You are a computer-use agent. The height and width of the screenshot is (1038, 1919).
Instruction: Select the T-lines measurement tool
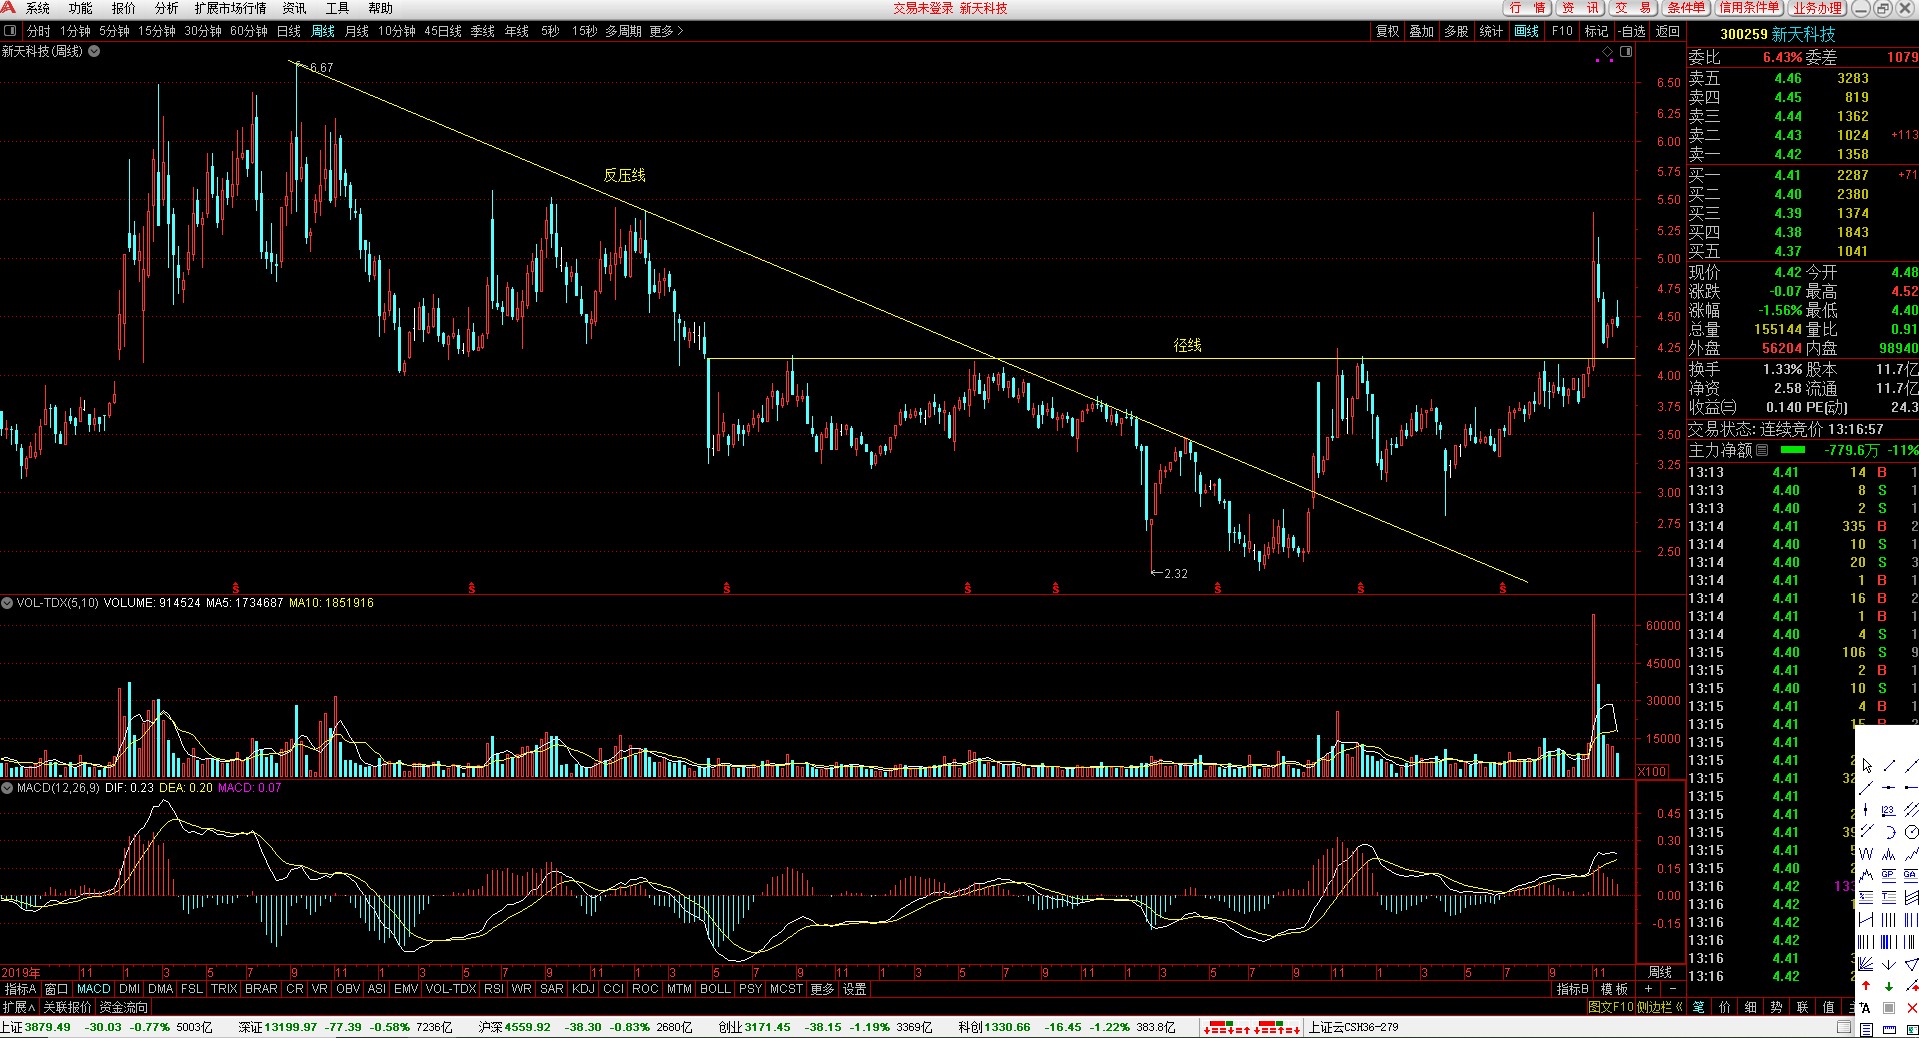(1889, 897)
